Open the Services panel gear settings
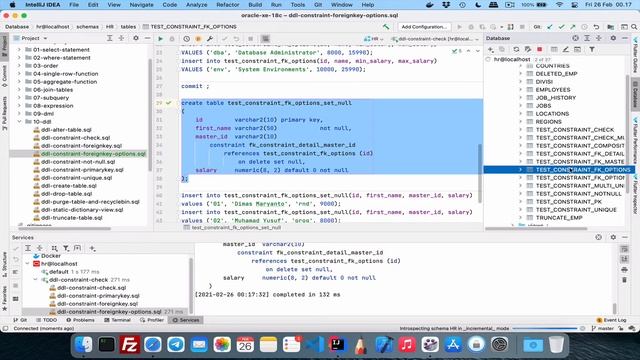640x360 pixels. (x=613, y=237)
